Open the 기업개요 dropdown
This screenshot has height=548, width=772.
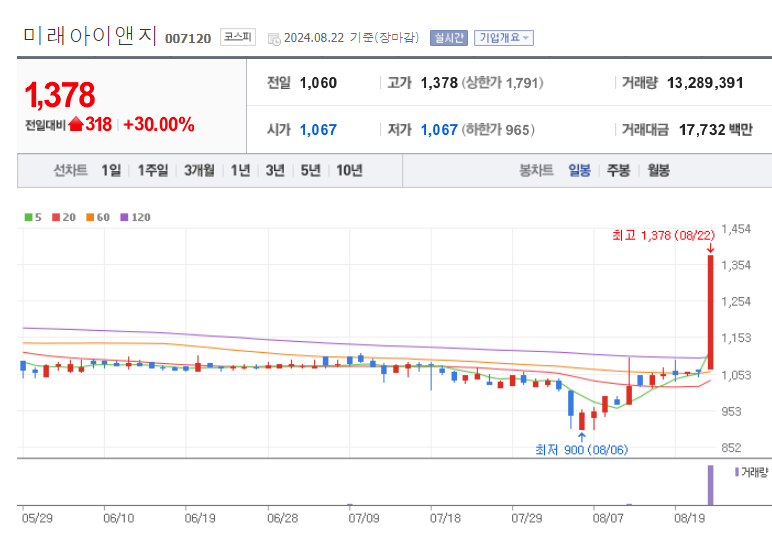pos(504,38)
